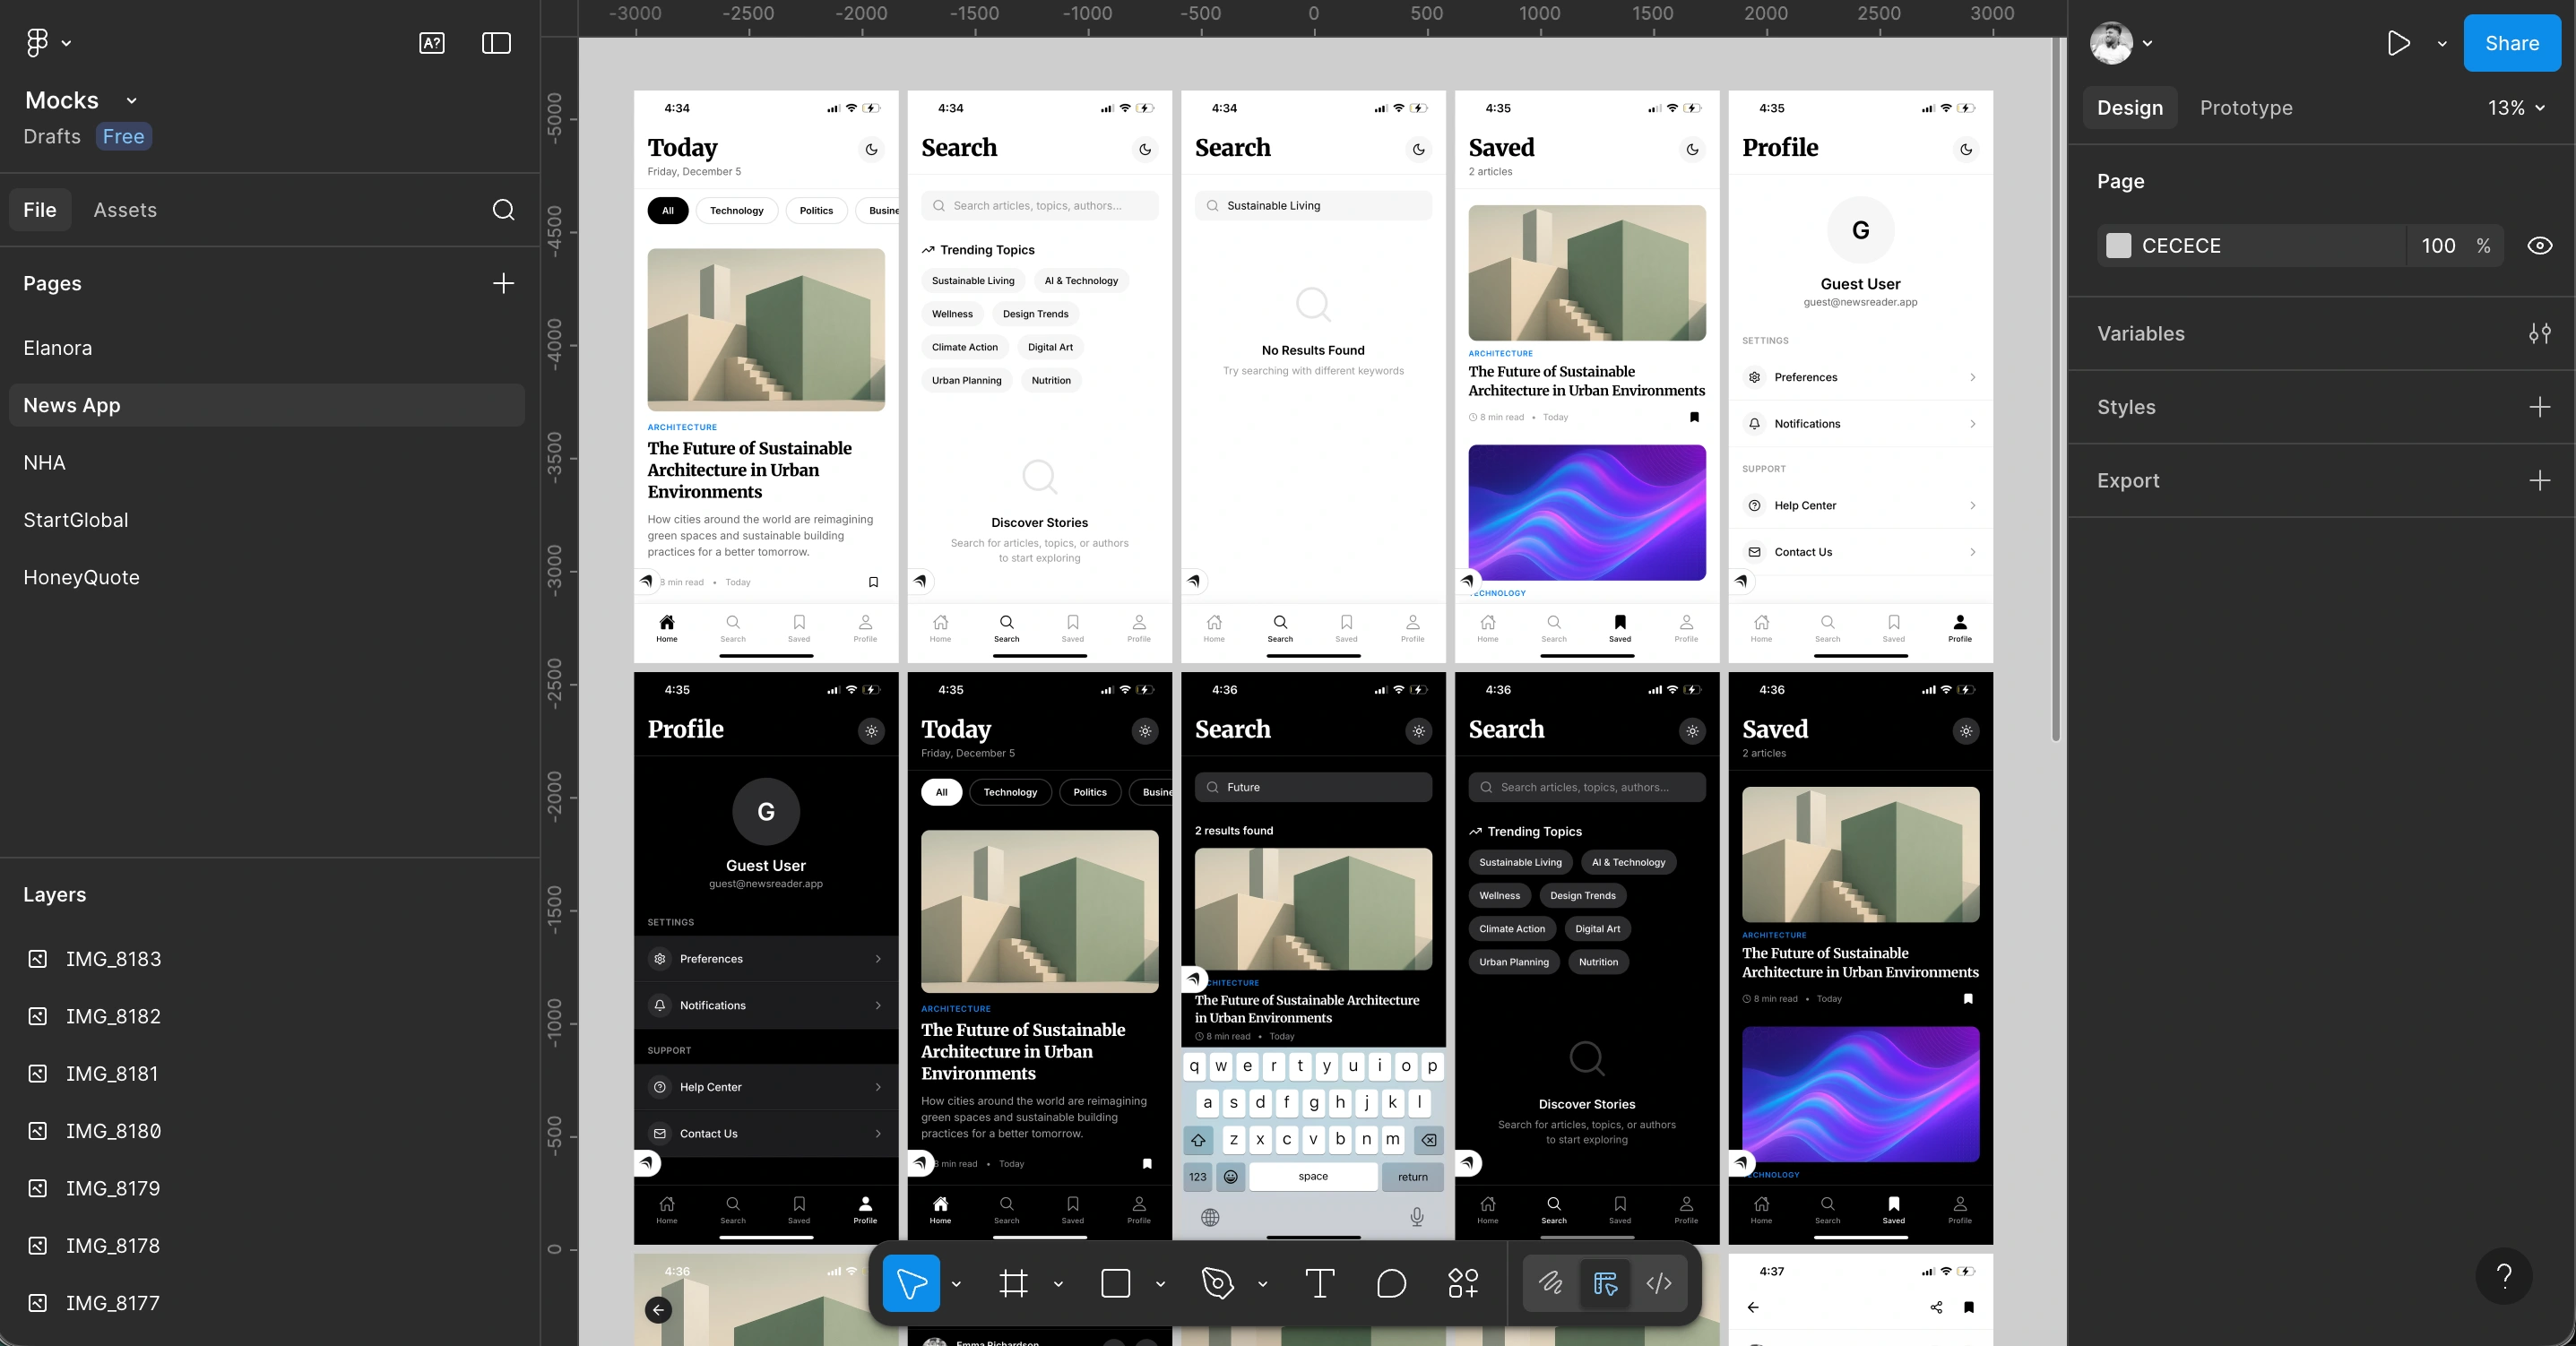Switch to the Prototype tab
Viewport: 2576px width, 1346px height.
(x=2245, y=108)
